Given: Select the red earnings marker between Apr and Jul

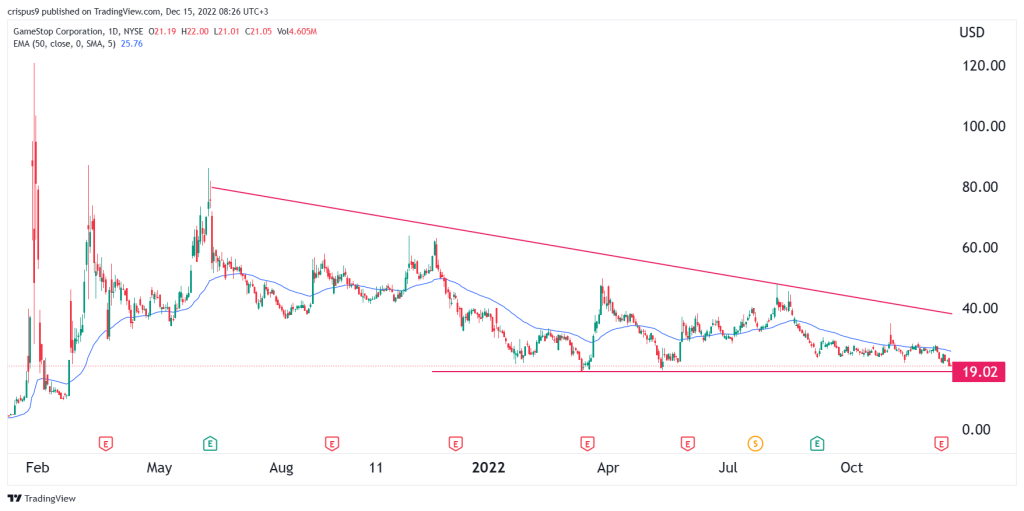Looking at the screenshot, I should 687,444.
